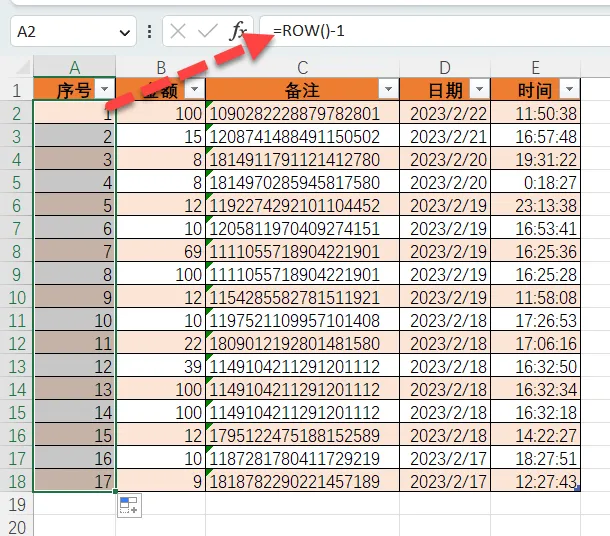610x536 pixels.
Task: Click header cell 时间
Action: 536,90
